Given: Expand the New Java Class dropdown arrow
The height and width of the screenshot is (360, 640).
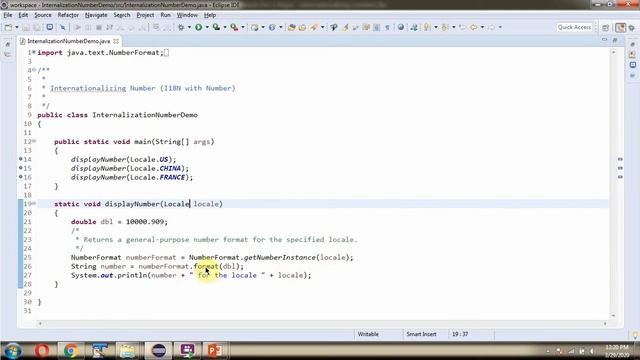Looking at the screenshot, I should (x=281, y=27).
